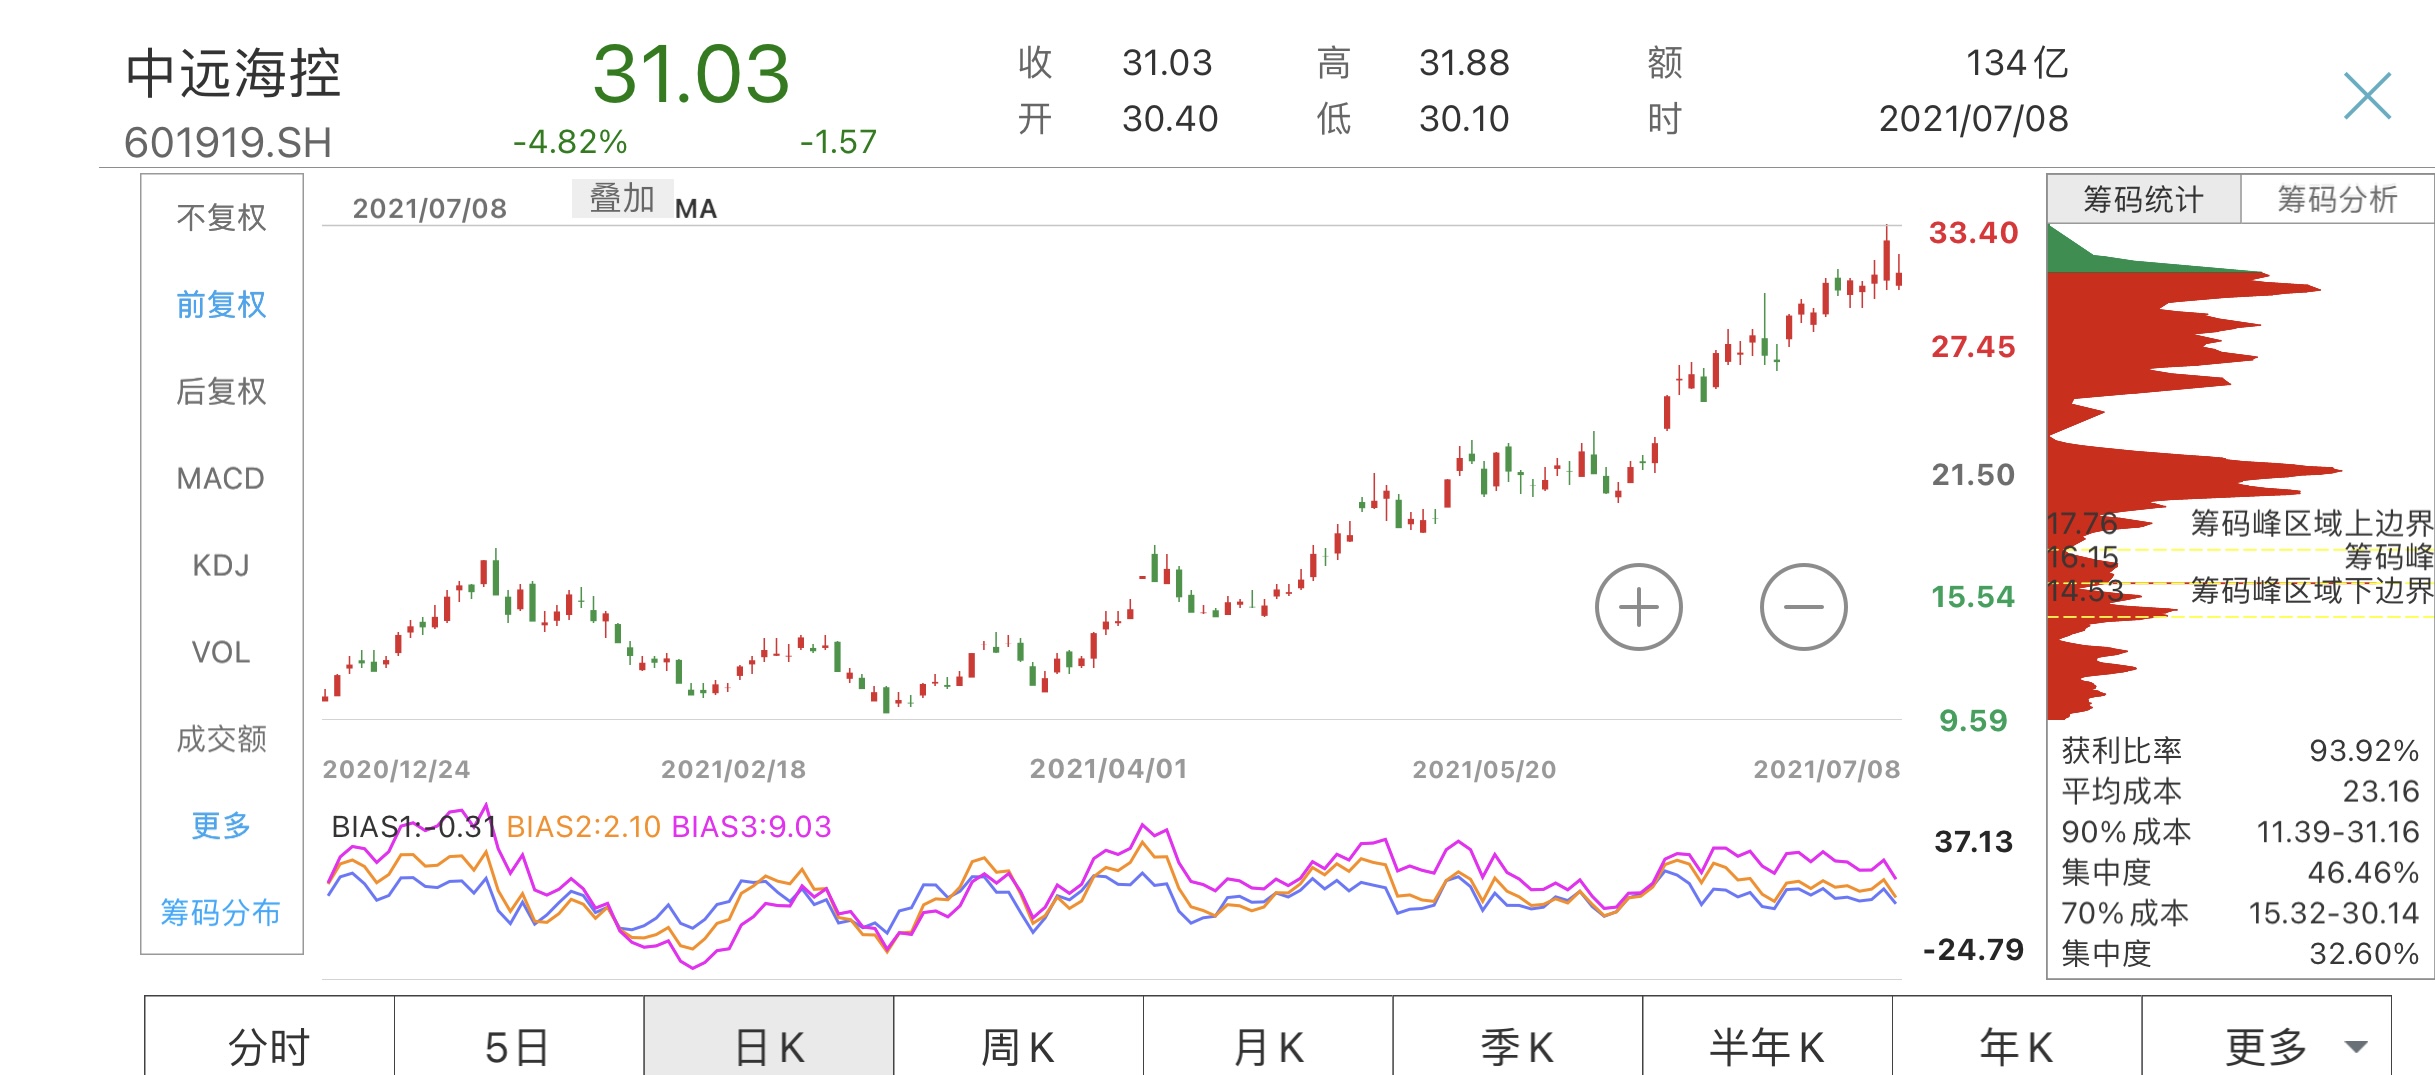Open the 筹码分析 tab
Viewport: 2435px width, 1075px height.
[x=2337, y=199]
